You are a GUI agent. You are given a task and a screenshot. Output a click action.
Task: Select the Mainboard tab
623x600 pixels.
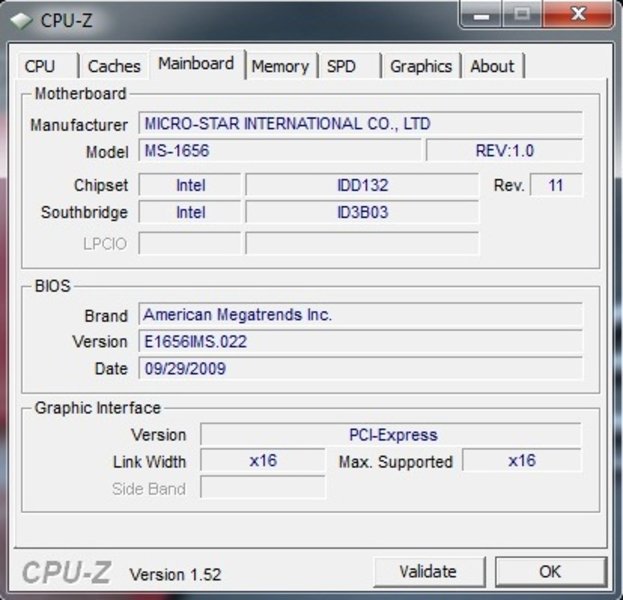click(x=197, y=64)
